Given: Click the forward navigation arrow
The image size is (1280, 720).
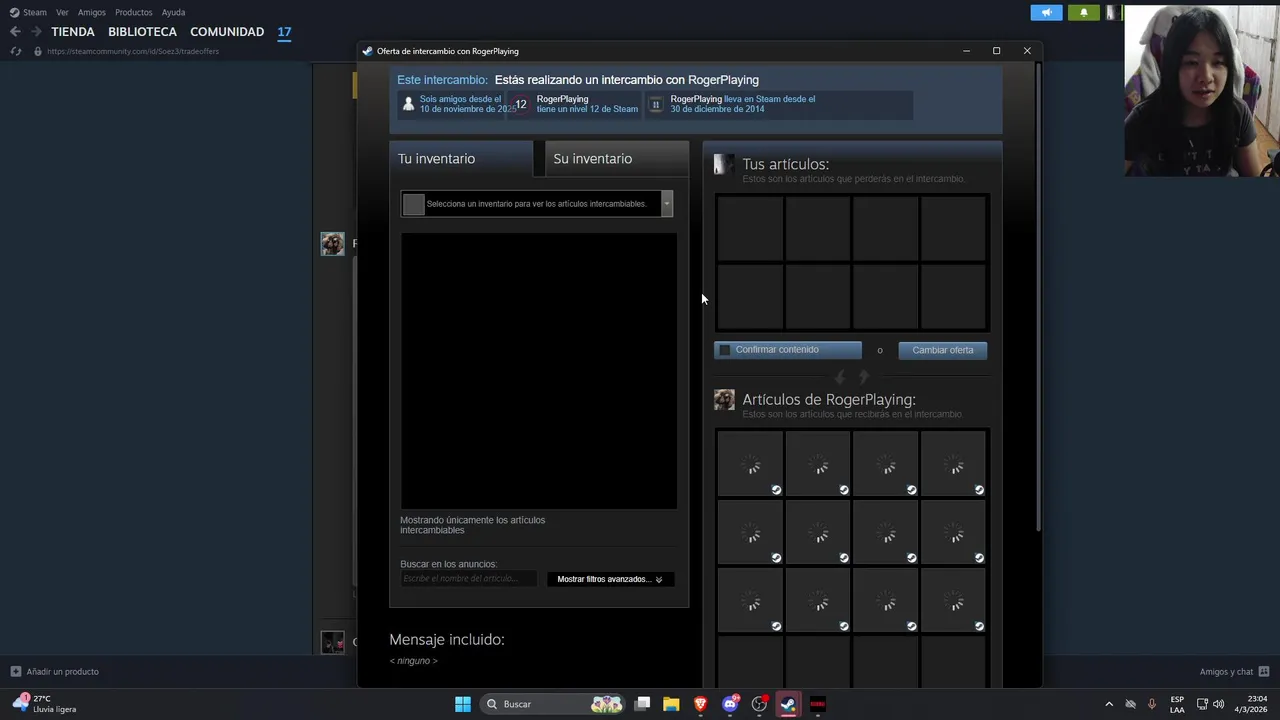Looking at the screenshot, I should tap(36, 32).
